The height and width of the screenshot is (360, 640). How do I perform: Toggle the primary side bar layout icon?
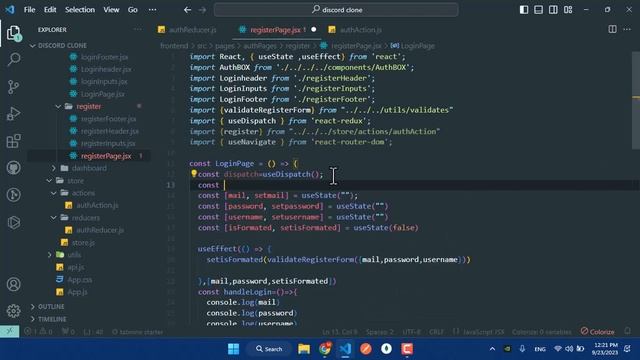tap(524, 10)
